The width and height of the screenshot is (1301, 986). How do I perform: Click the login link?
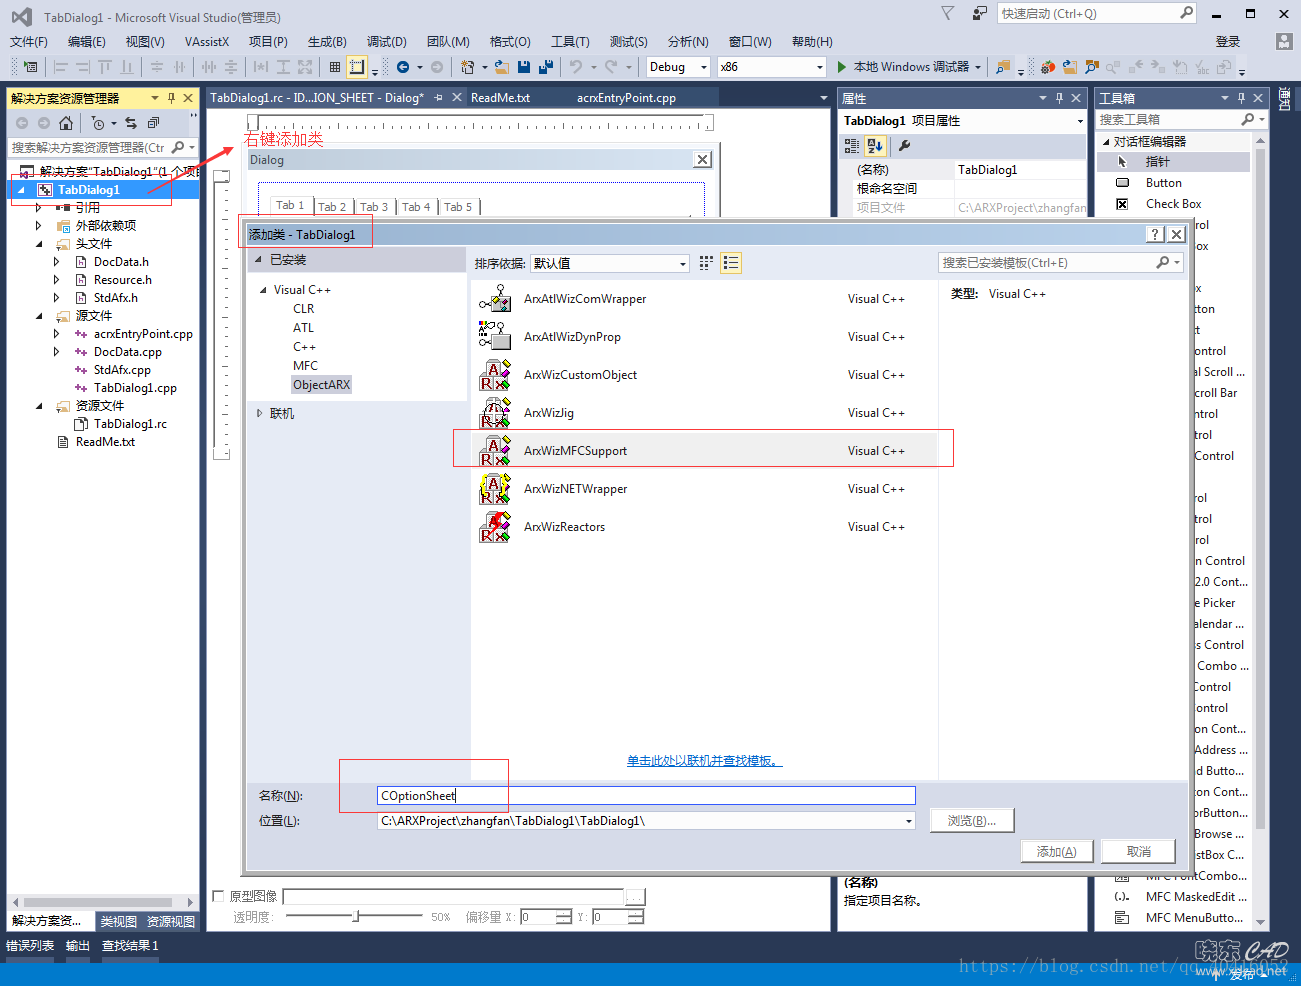(x=1228, y=41)
